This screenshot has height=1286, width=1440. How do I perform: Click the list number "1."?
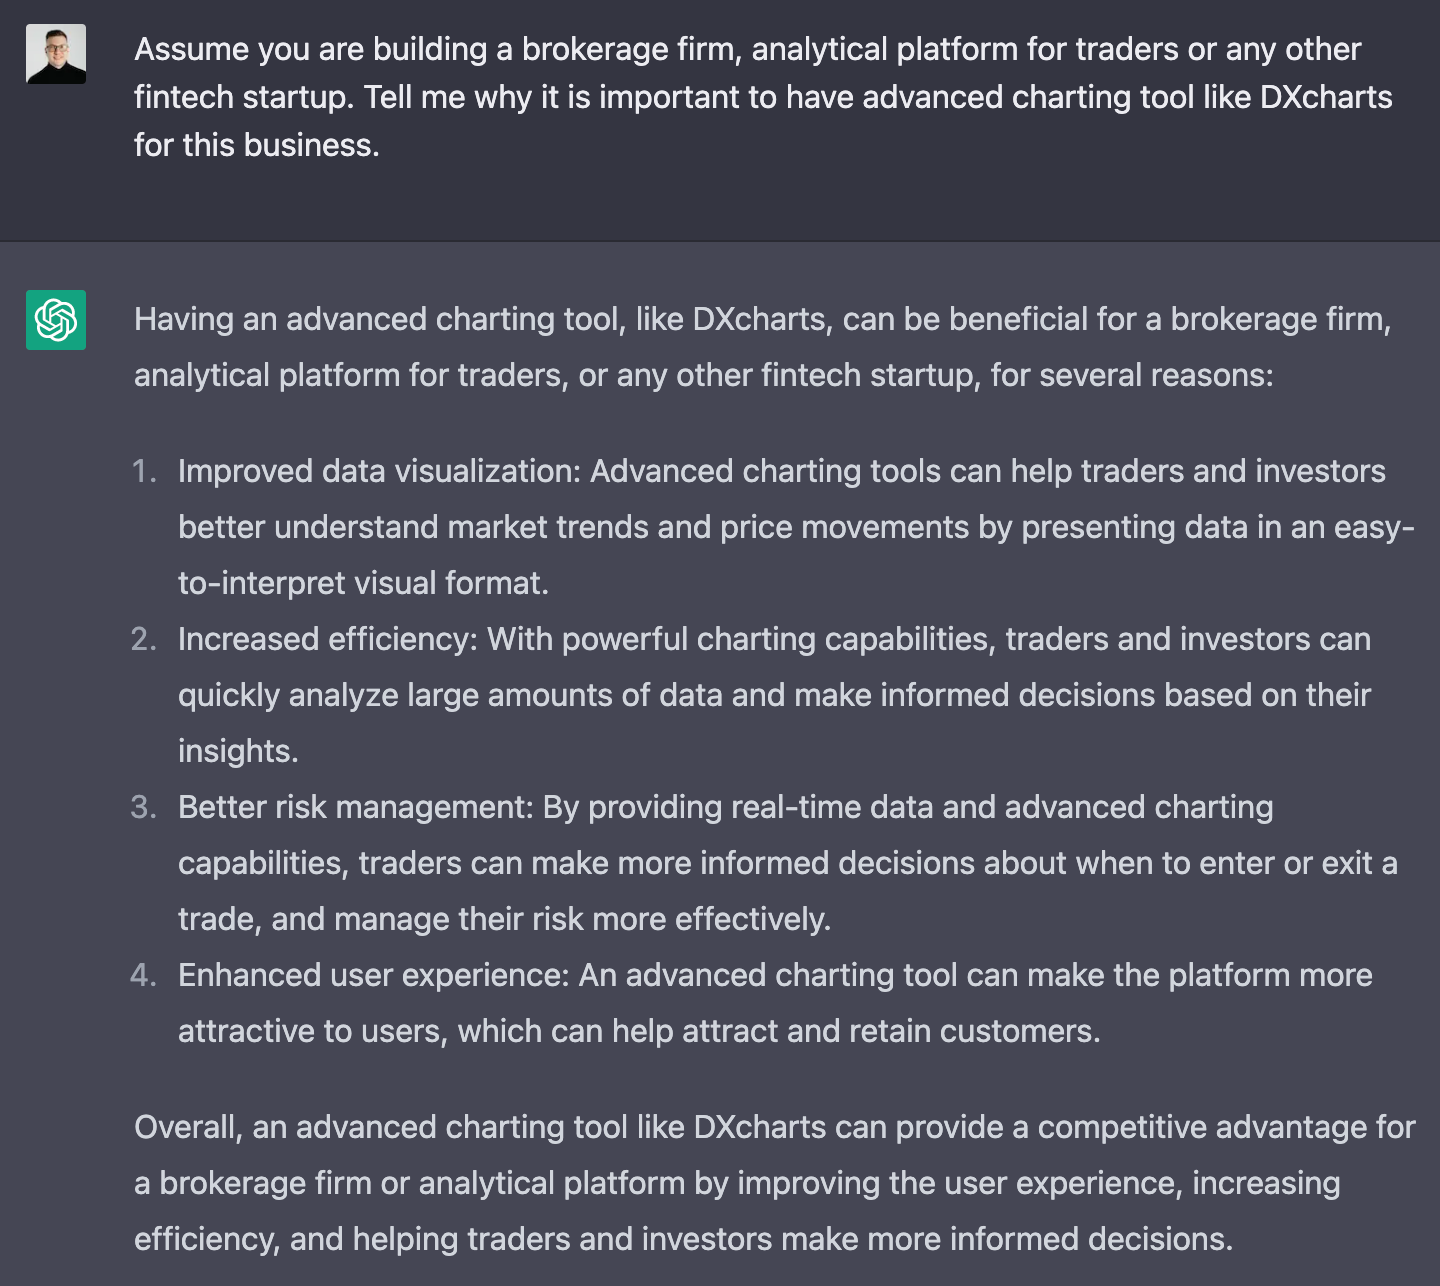(x=145, y=471)
